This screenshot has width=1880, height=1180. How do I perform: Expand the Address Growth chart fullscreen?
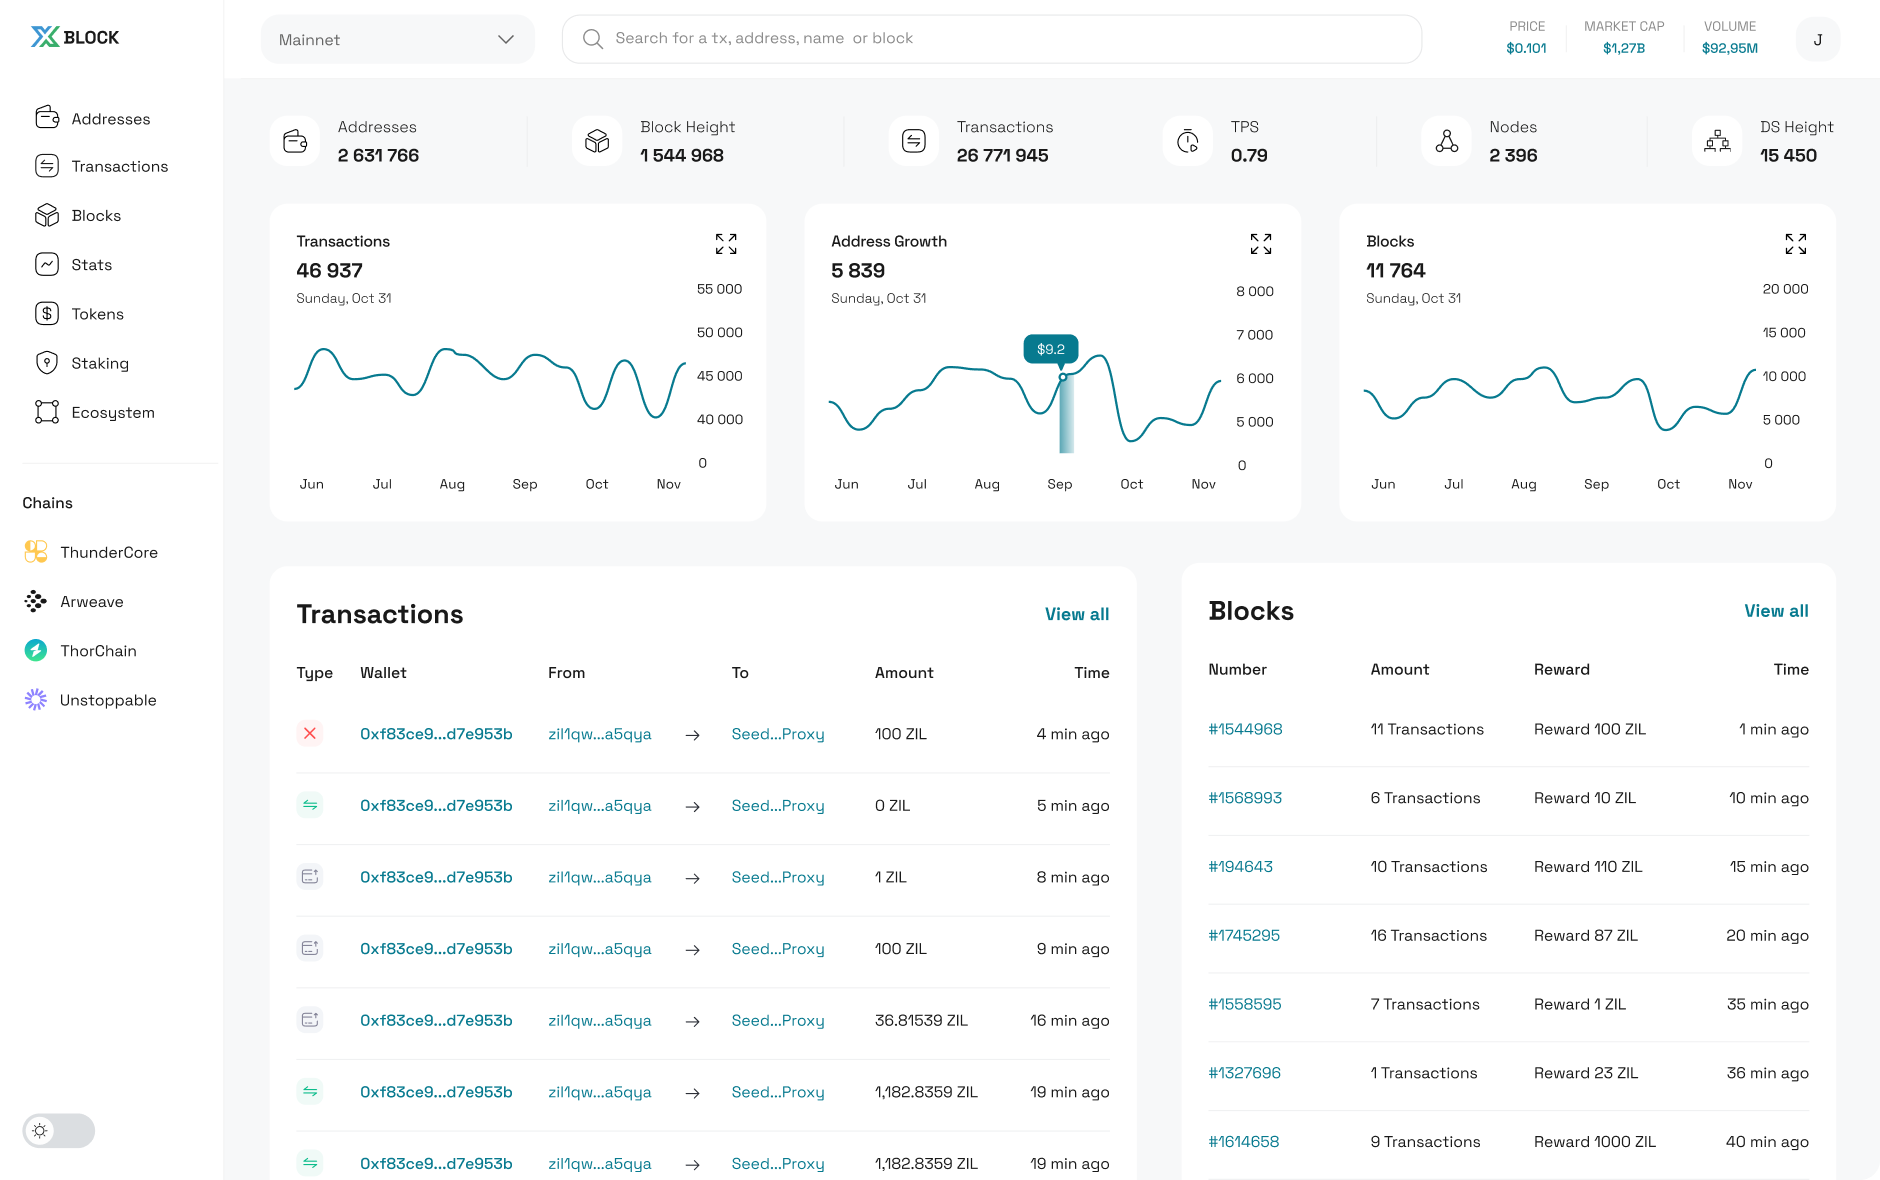click(1261, 244)
